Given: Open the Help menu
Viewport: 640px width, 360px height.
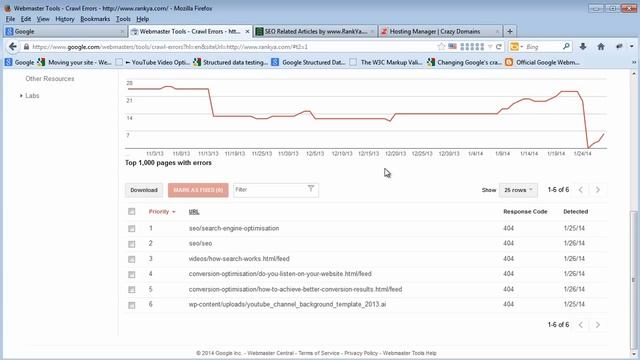Looking at the screenshot, I should click(x=142, y=19).
